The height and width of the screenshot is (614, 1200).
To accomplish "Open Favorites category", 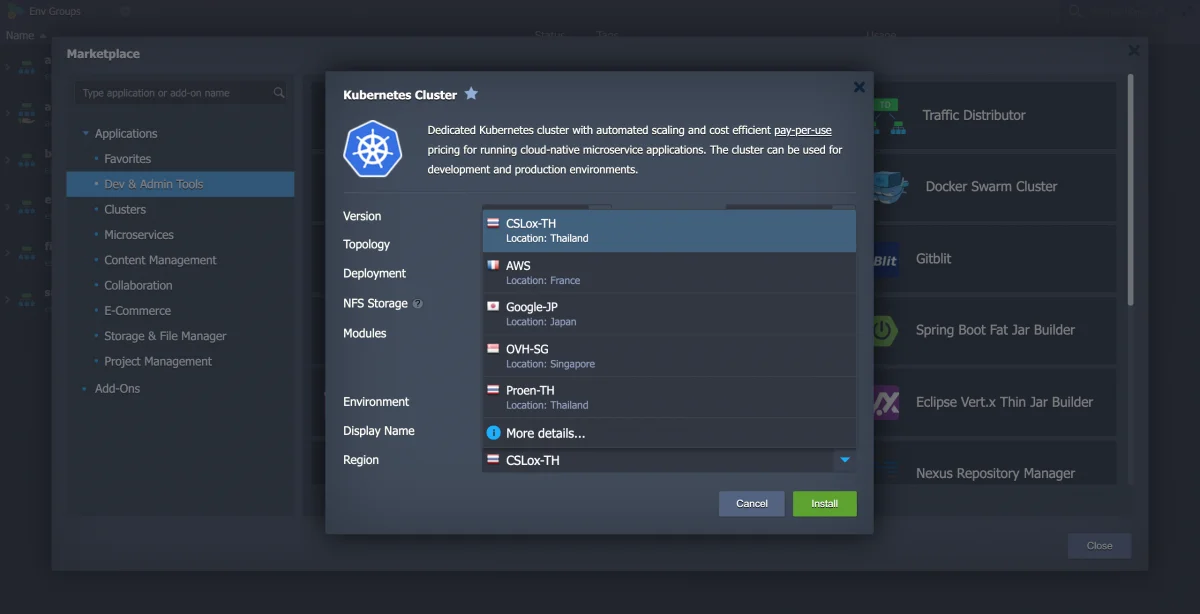I will tap(127, 159).
